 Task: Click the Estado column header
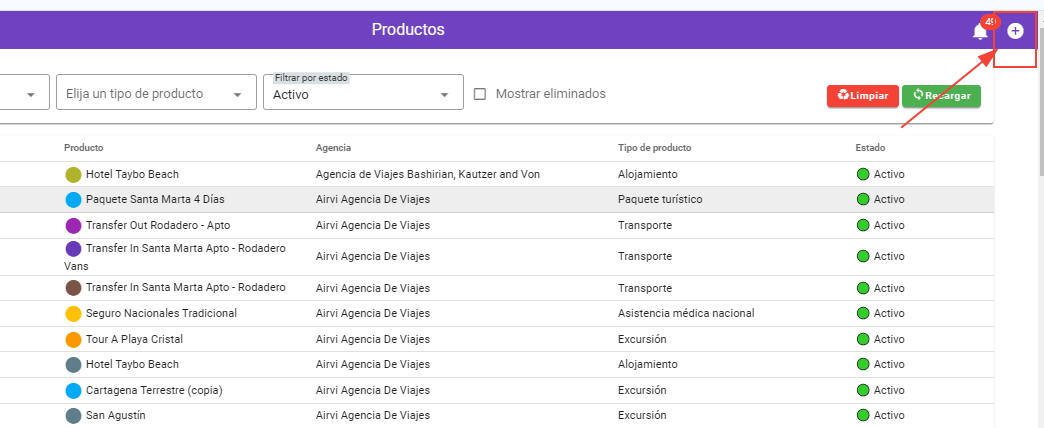[870, 148]
